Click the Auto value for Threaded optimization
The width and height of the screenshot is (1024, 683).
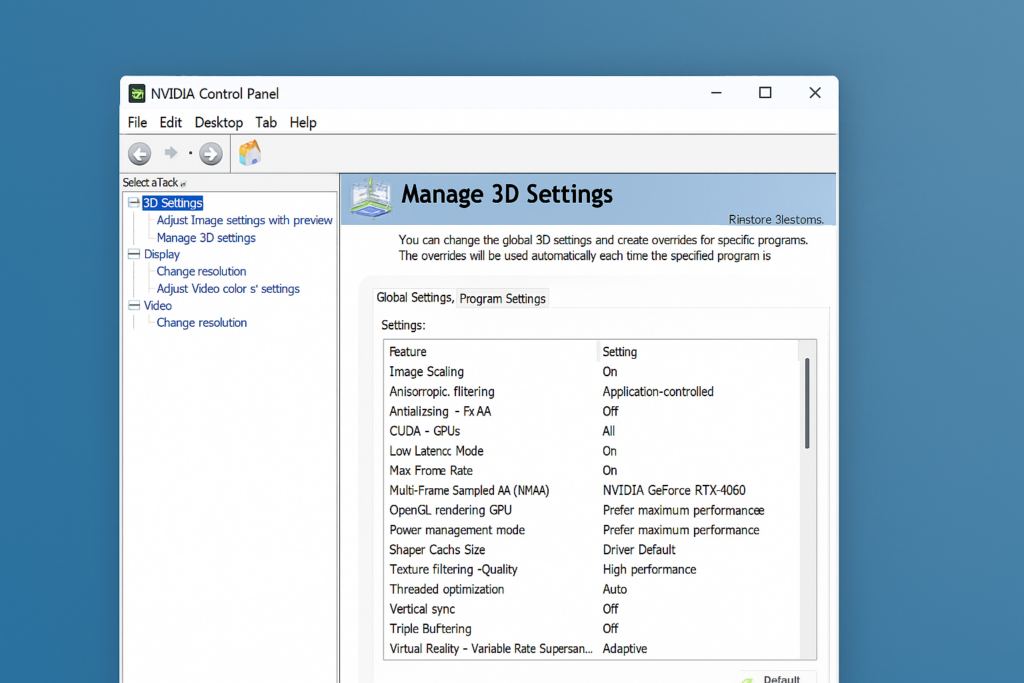click(615, 589)
